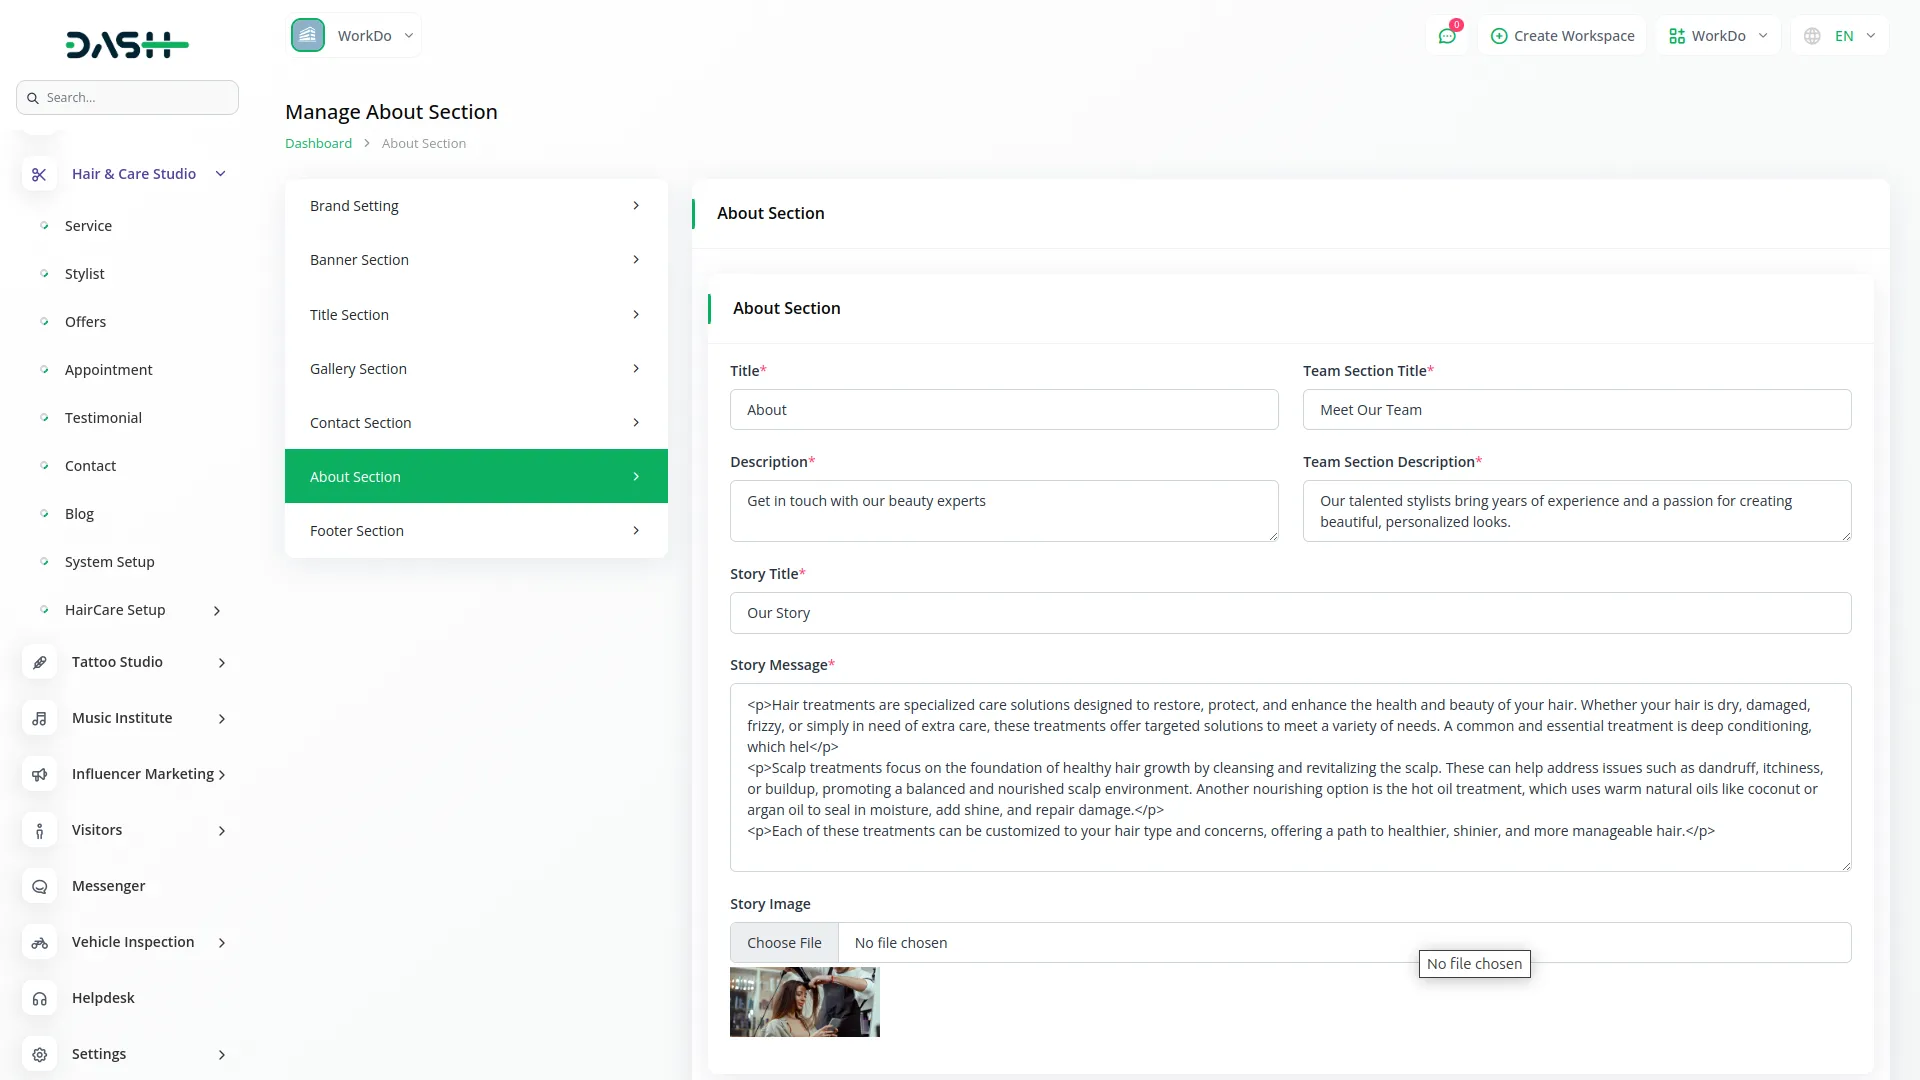Open the Gallery Section tab
Viewport: 1920px width, 1080px height.
(x=475, y=369)
